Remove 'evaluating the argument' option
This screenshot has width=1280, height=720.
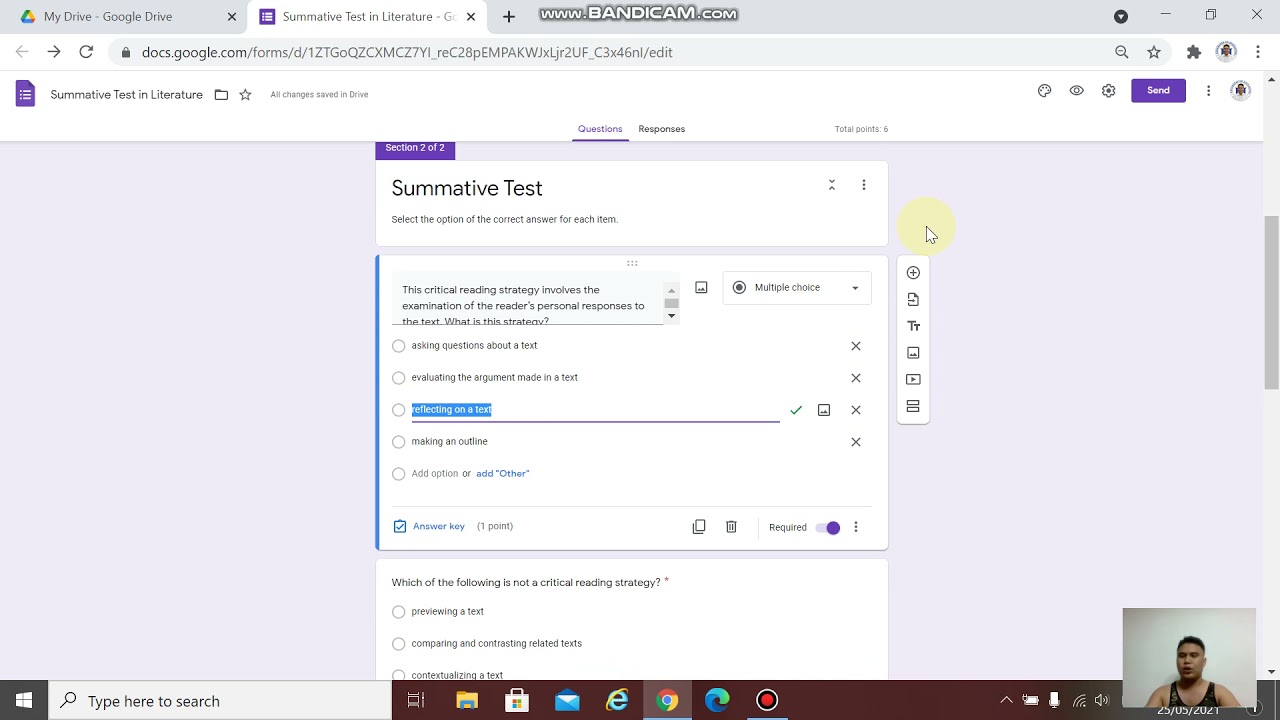point(855,378)
